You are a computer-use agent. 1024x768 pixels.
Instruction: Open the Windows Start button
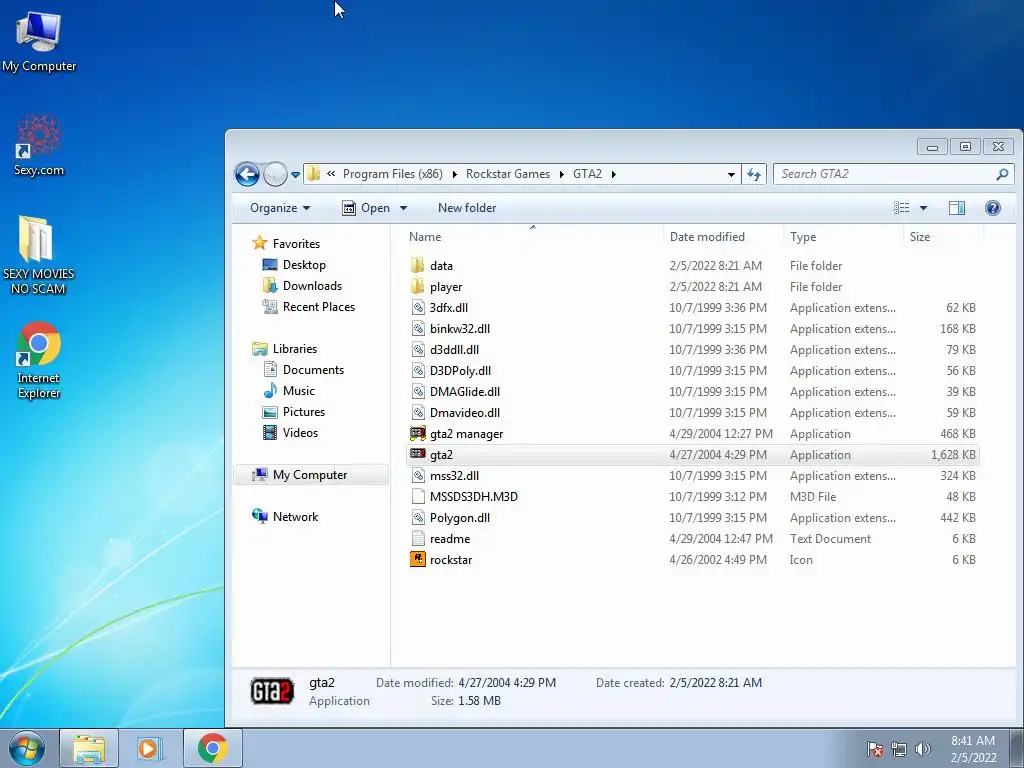click(x=27, y=748)
